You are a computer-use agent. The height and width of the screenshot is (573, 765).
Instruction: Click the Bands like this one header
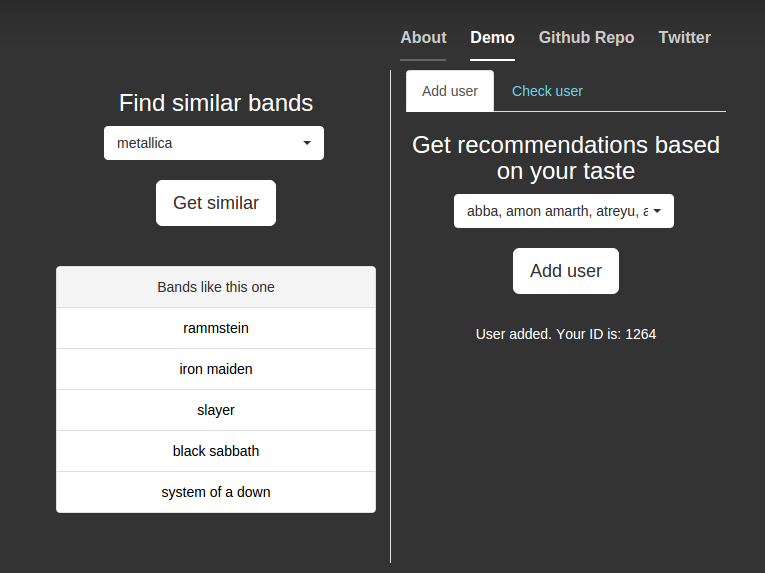point(216,287)
